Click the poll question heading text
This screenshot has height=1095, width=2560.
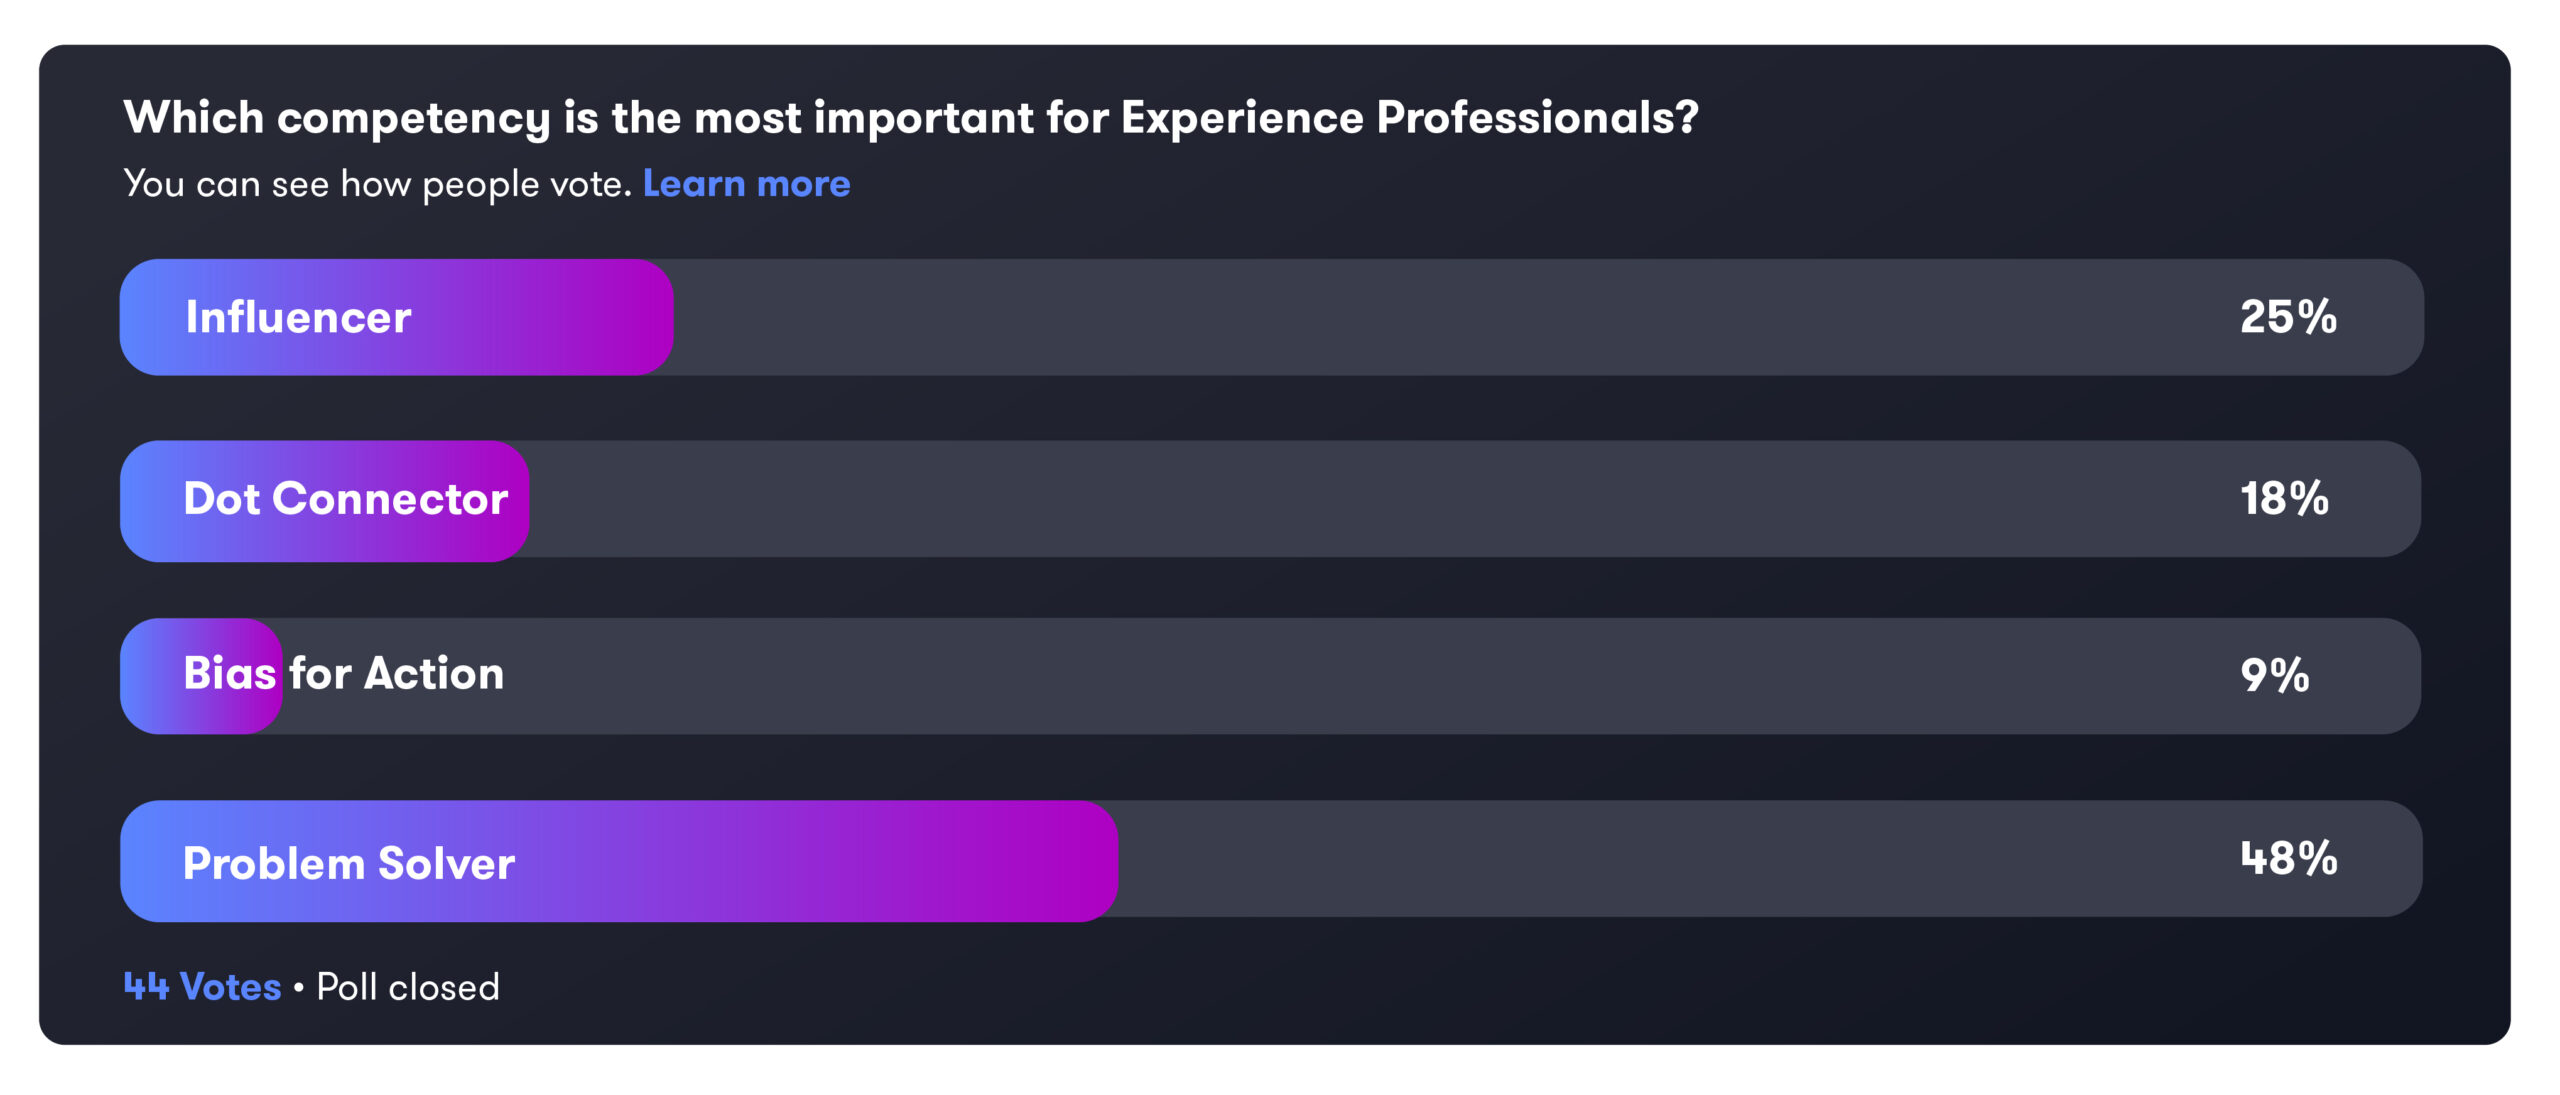pos(911,118)
